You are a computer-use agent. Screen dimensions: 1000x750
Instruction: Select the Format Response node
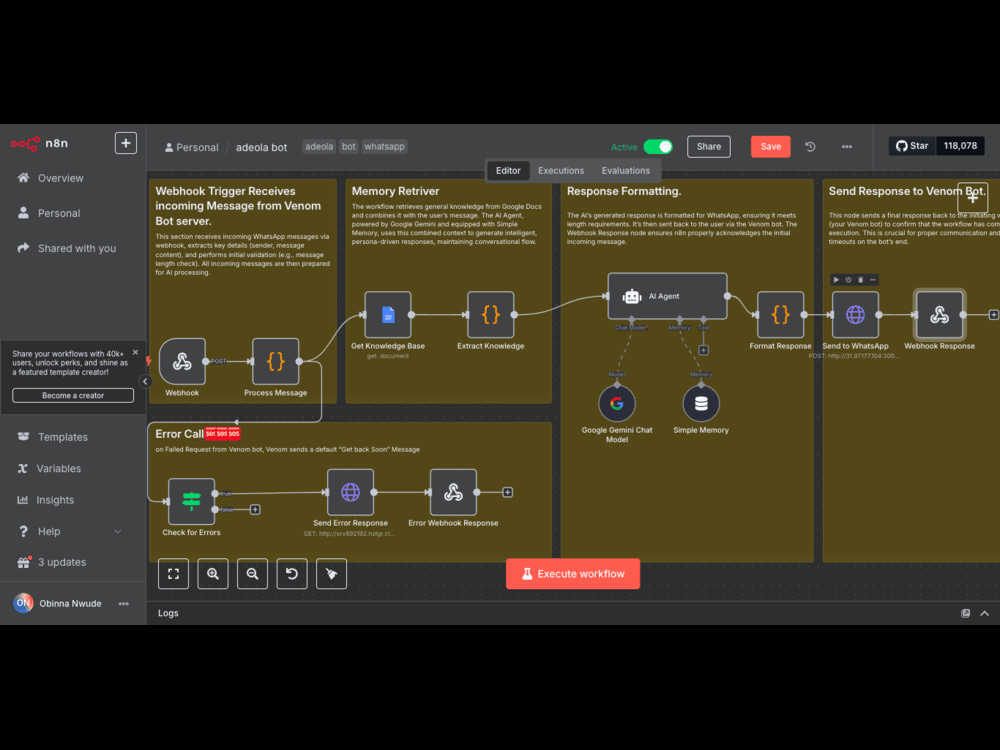point(781,314)
